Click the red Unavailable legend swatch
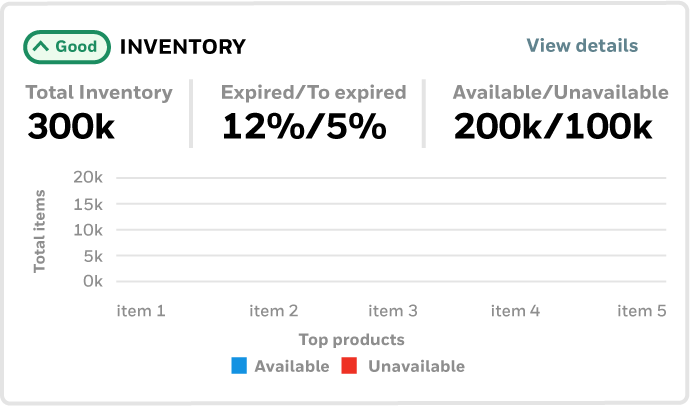This screenshot has height=406, width=690. point(351,366)
